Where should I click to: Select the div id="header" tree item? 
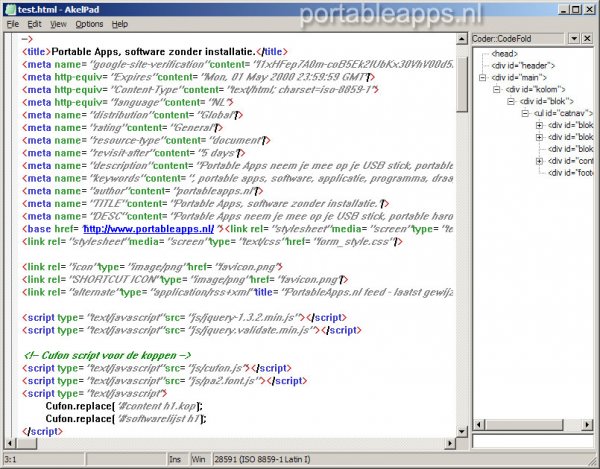[522, 65]
